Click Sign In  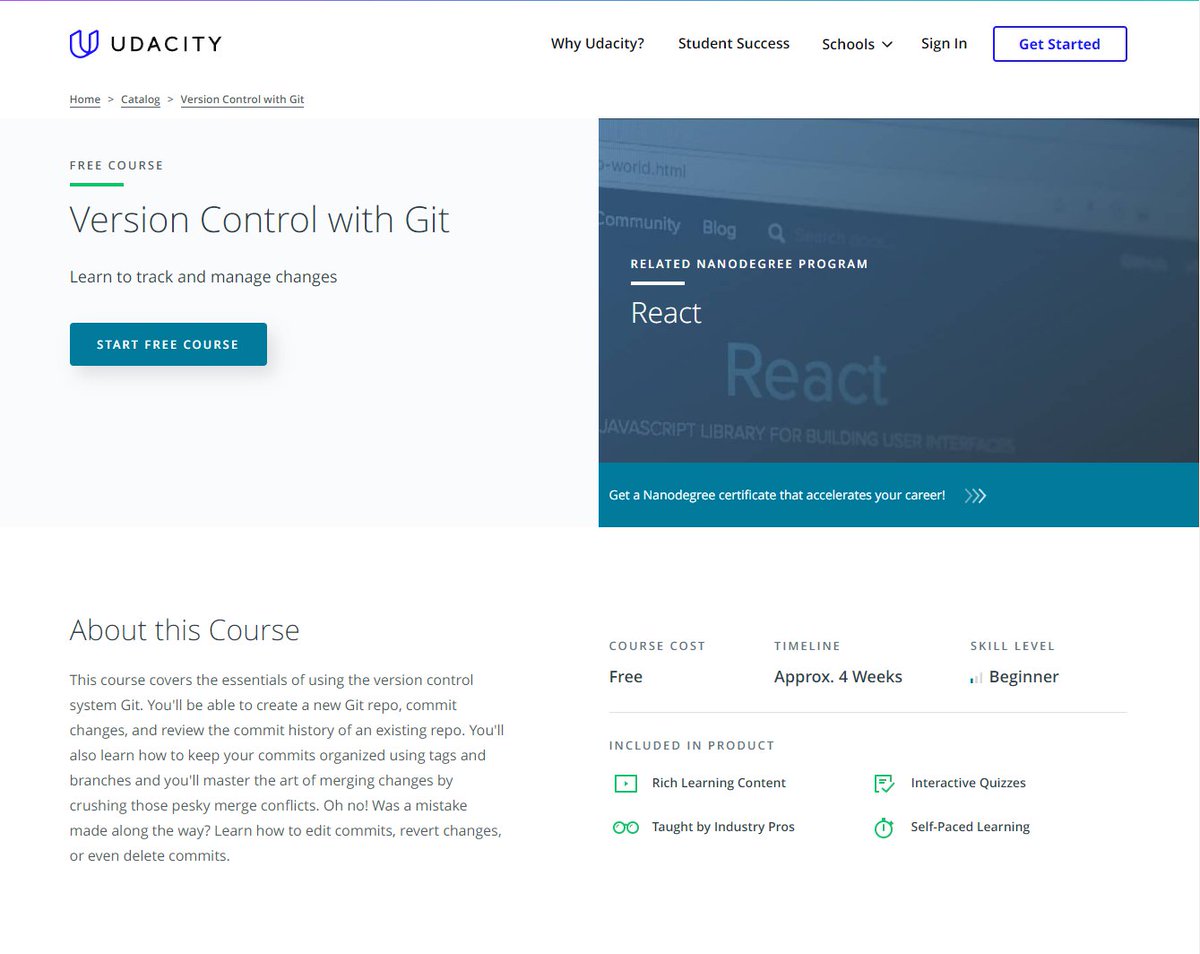point(944,44)
